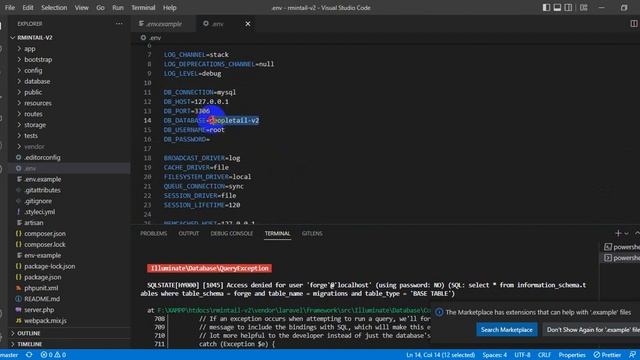Open the package-lock.json file
The image size is (640, 360).
[x=49, y=266]
